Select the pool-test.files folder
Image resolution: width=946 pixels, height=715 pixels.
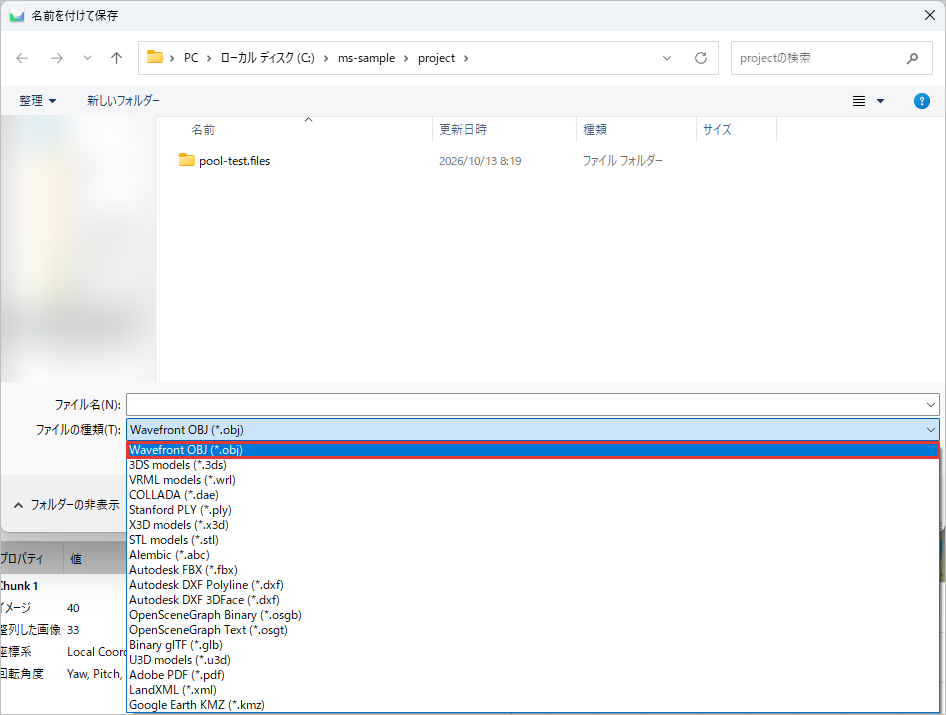click(x=225, y=160)
